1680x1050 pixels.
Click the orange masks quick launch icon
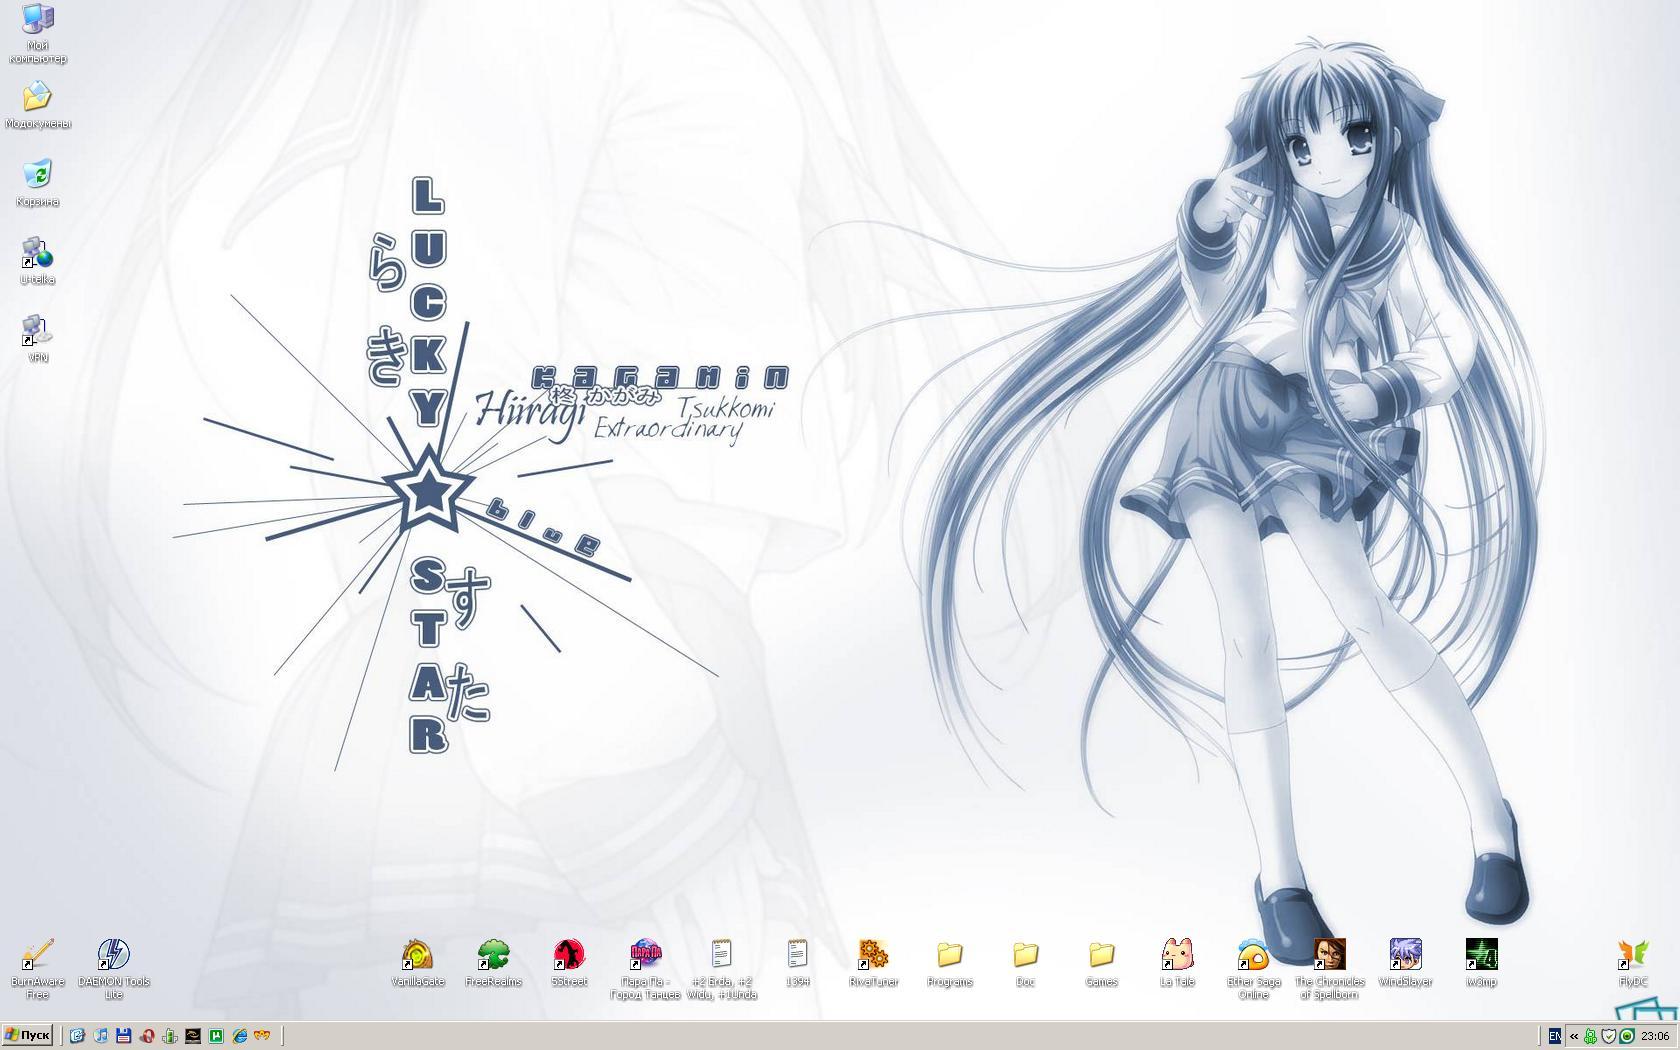click(262, 1036)
